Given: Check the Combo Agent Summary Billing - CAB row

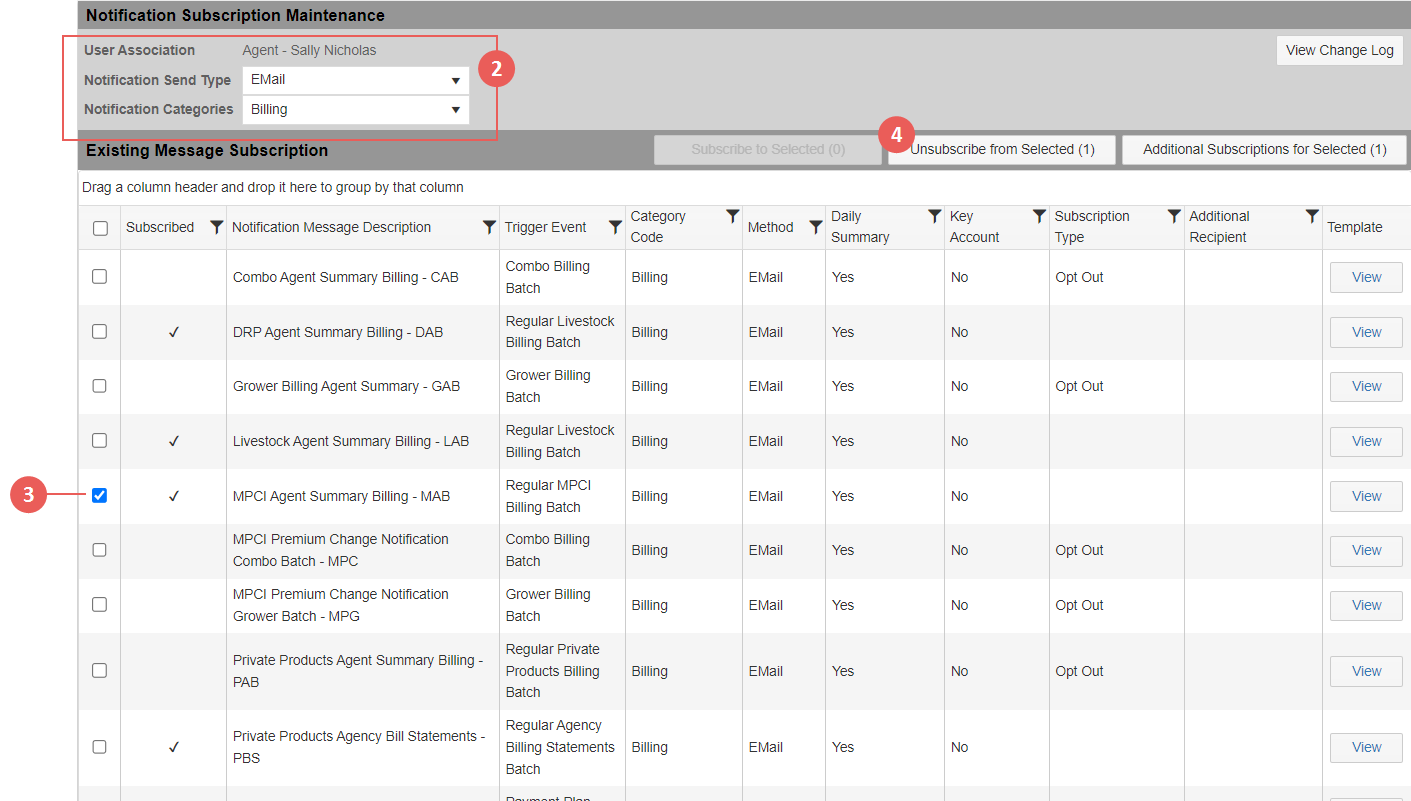Looking at the screenshot, I should point(100,276).
